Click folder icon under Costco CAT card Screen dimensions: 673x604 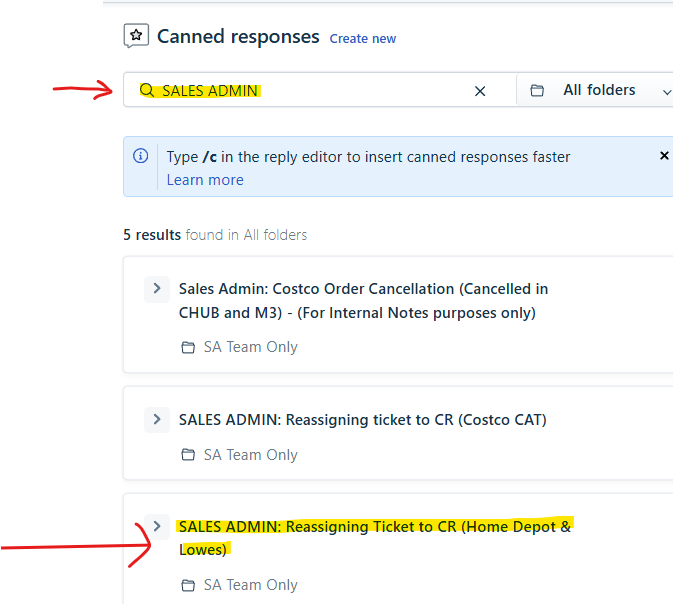click(x=188, y=455)
